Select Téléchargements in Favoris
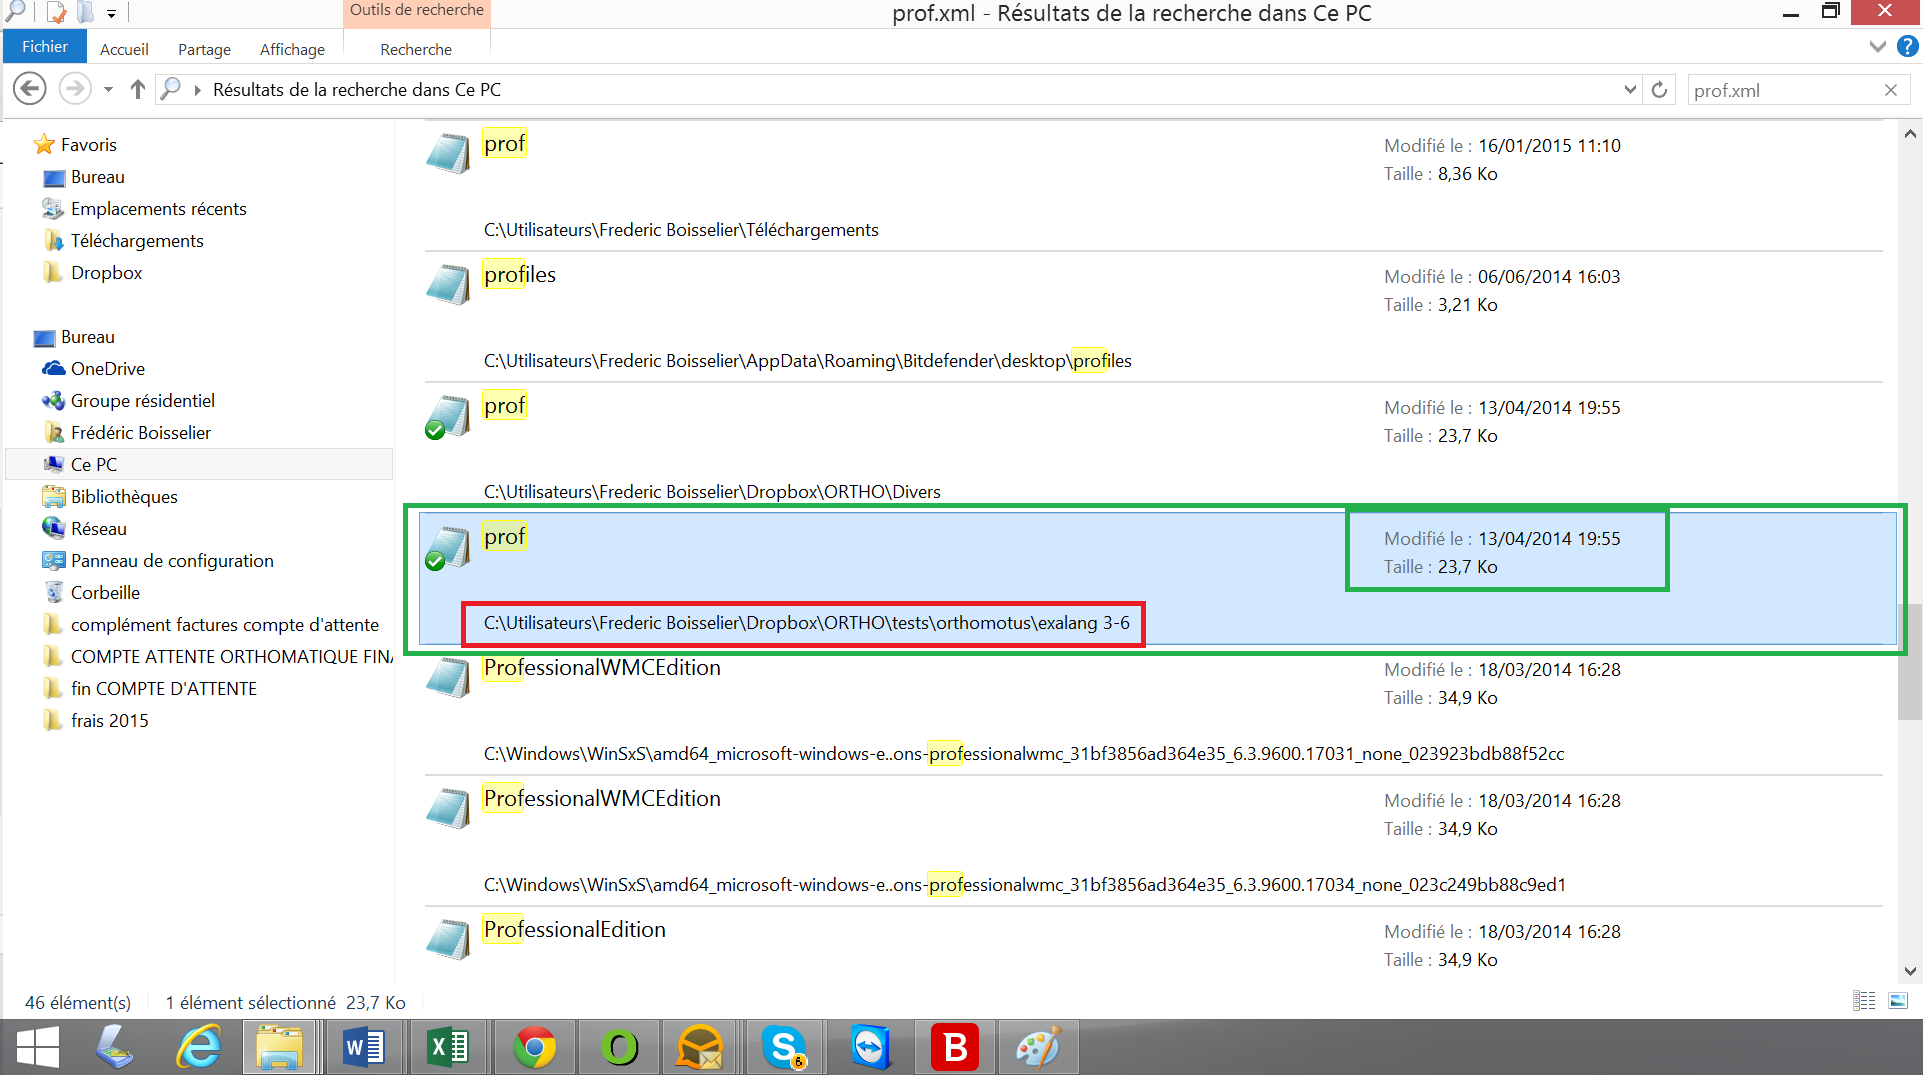 click(137, 241)
